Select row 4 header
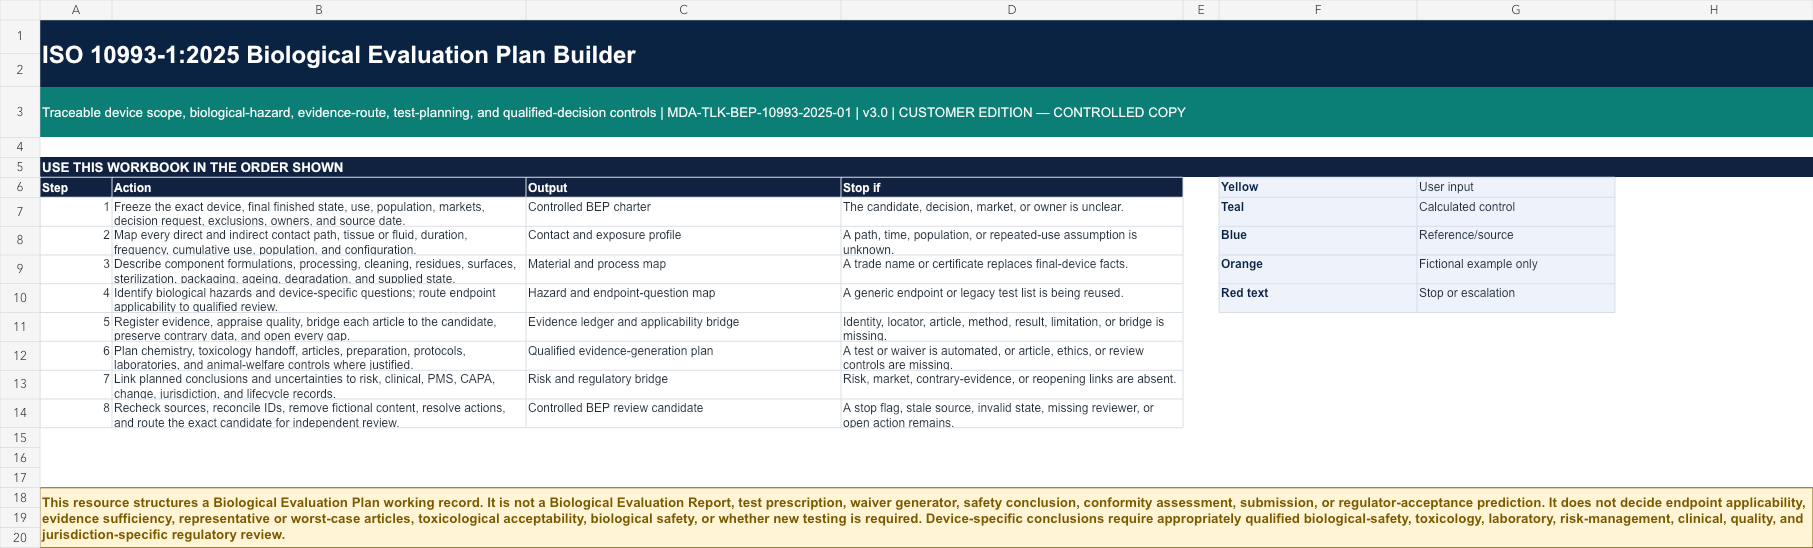This screenshot has width=1813, height=548. point(20,146)
